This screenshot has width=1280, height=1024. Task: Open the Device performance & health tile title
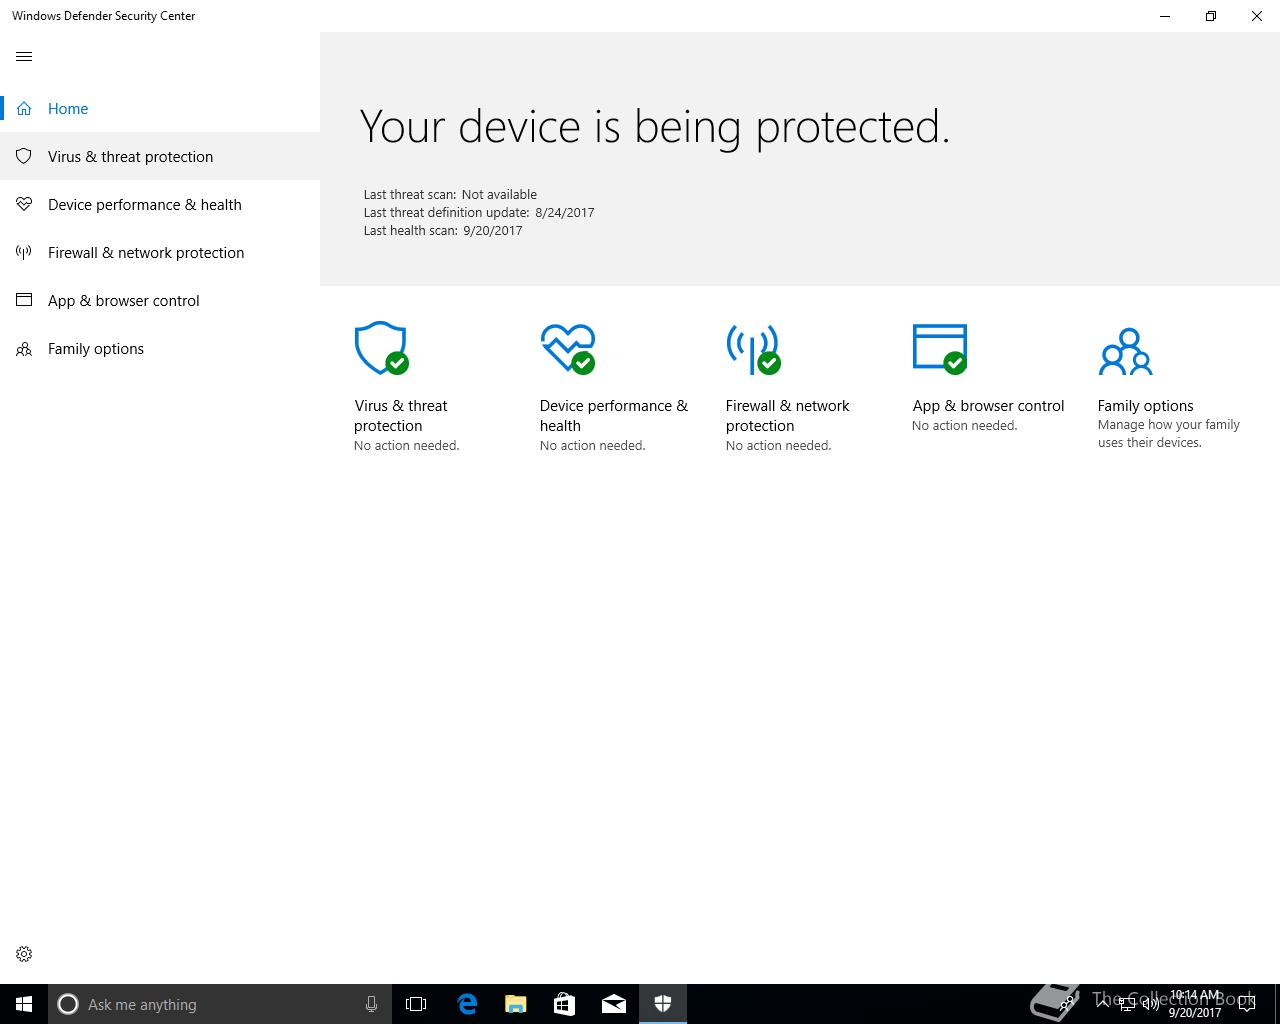[614, 415]
